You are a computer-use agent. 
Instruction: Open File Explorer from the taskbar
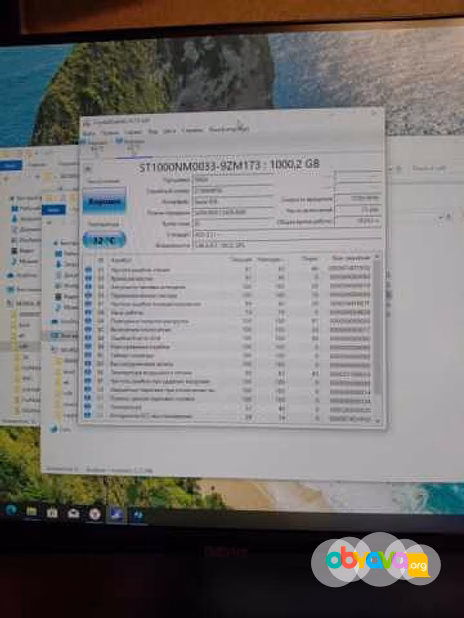31,512
